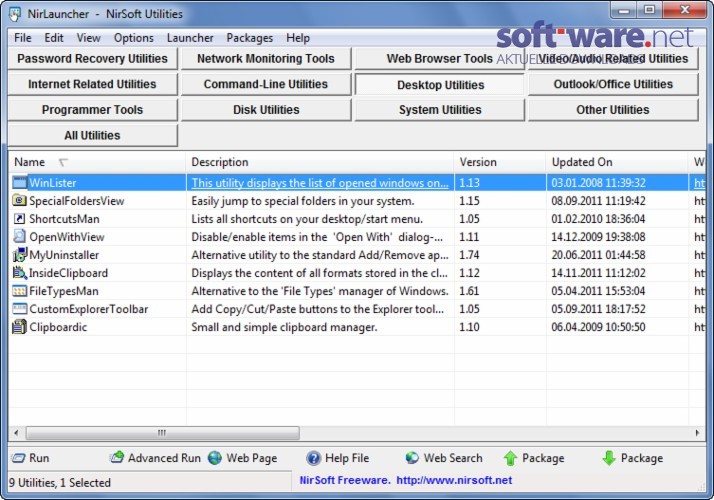Select the CustomExplorerToolbar name
The height and width of the screenshot is (500, 714).
pos(89,309)
